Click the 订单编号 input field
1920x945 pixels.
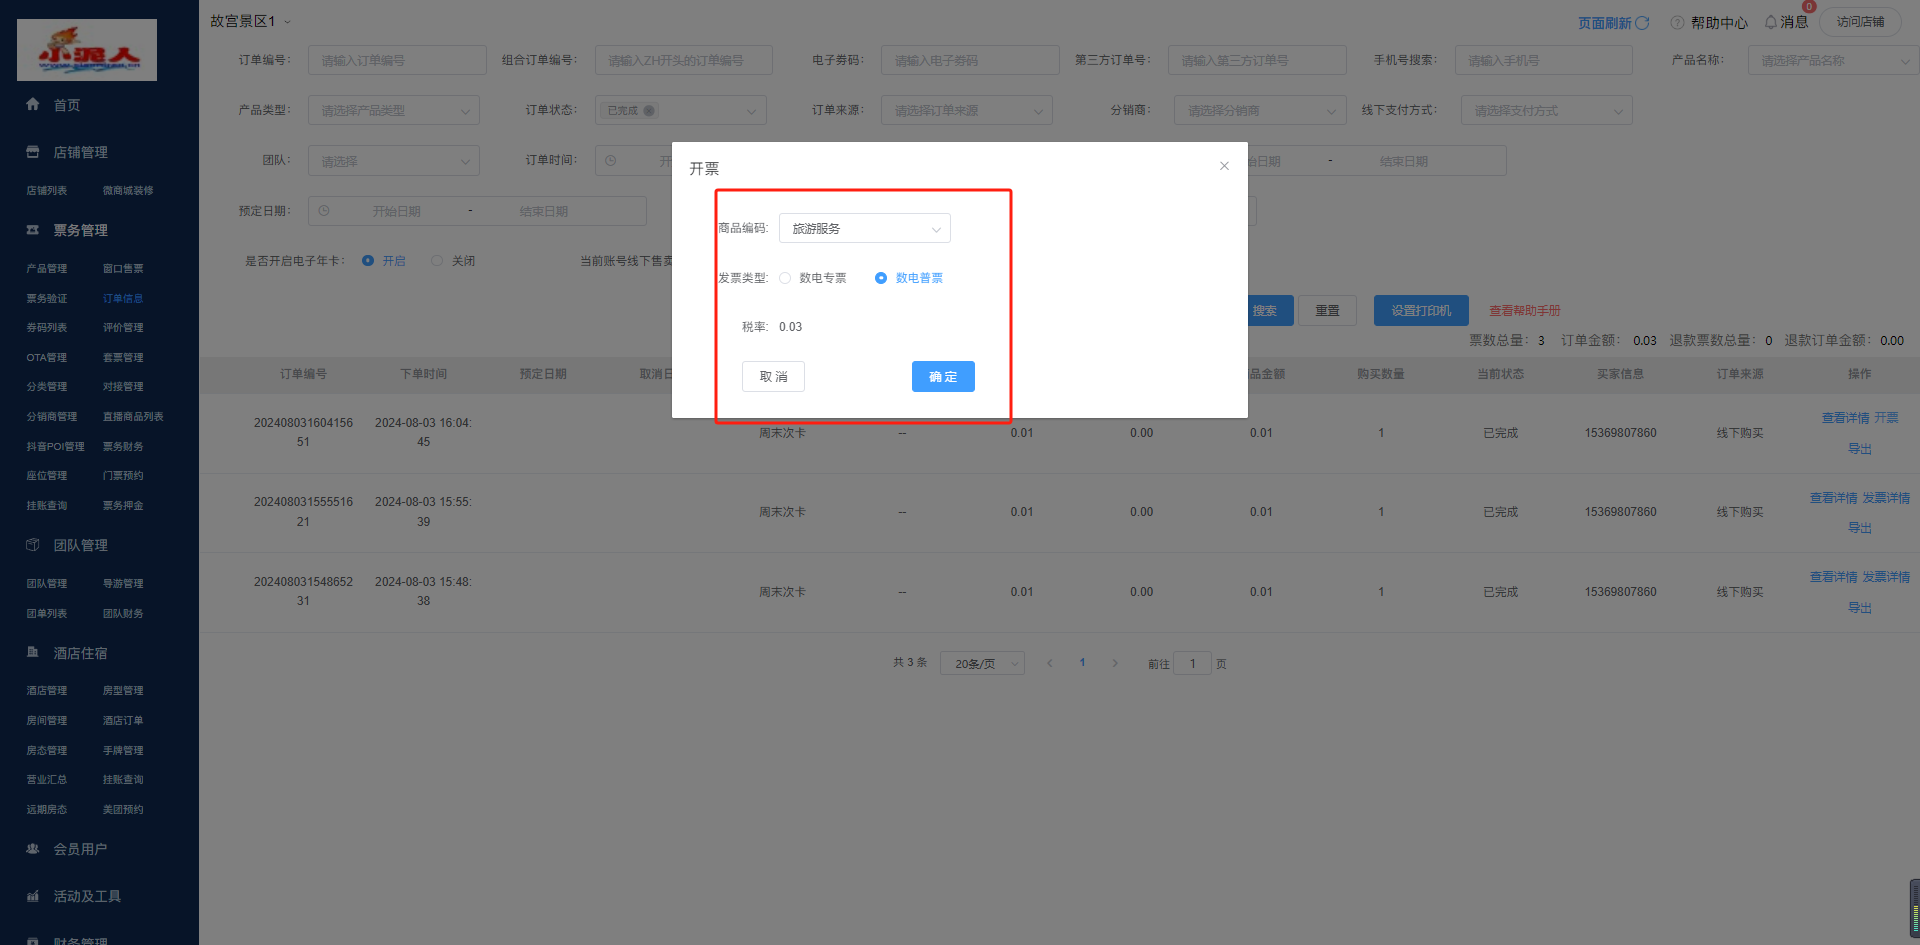click(x=397, y=60)
